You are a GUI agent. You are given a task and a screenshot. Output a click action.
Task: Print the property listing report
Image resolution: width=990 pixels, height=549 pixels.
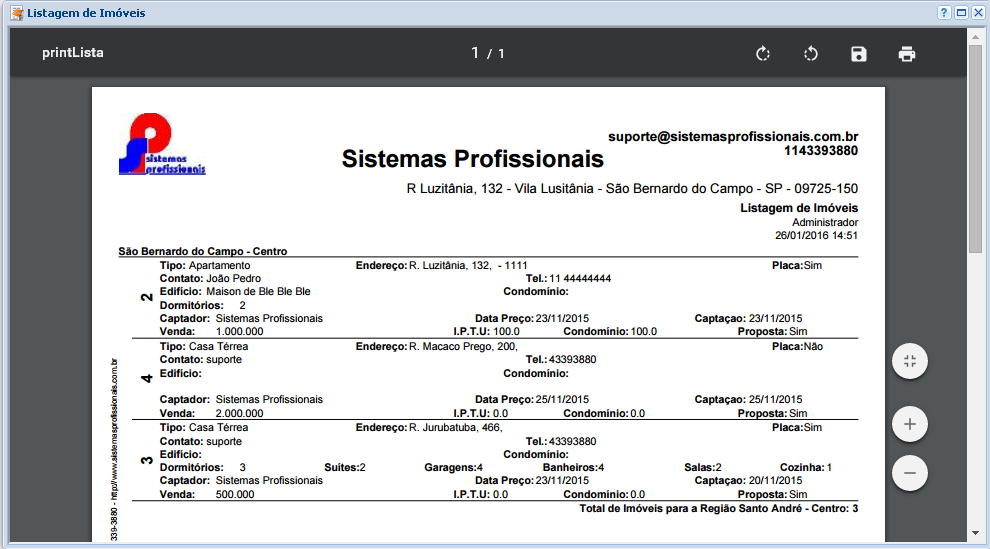tap(907, 54)
